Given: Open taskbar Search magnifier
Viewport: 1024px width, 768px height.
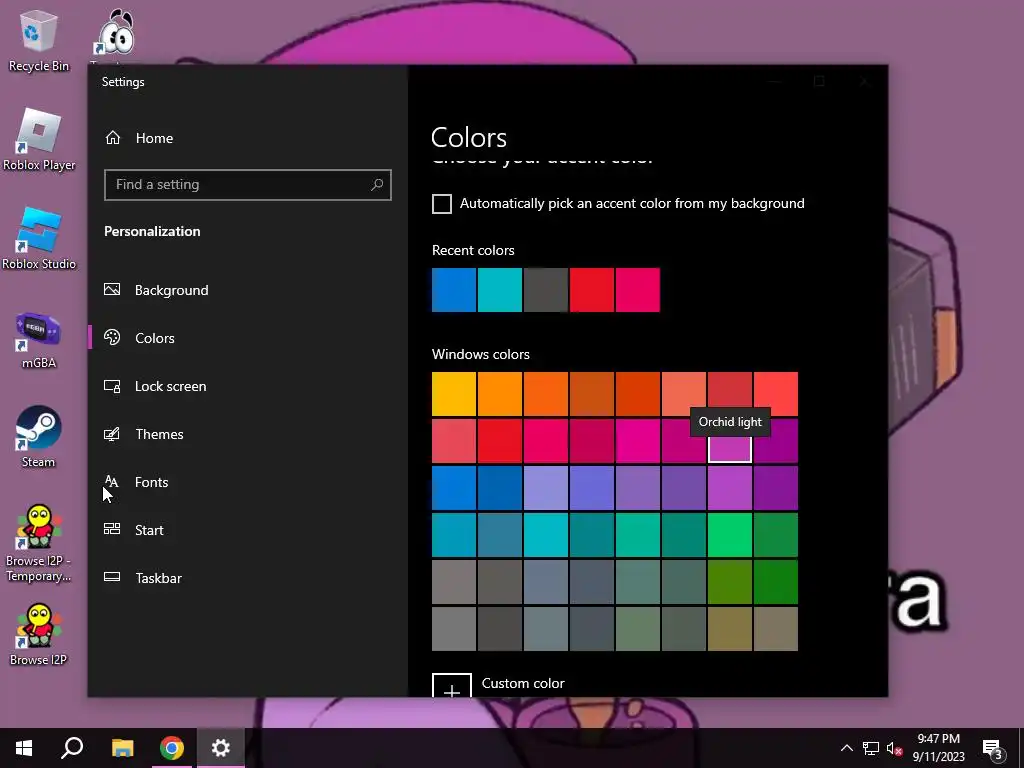Looking at the screenshot, I should (72, 748).
